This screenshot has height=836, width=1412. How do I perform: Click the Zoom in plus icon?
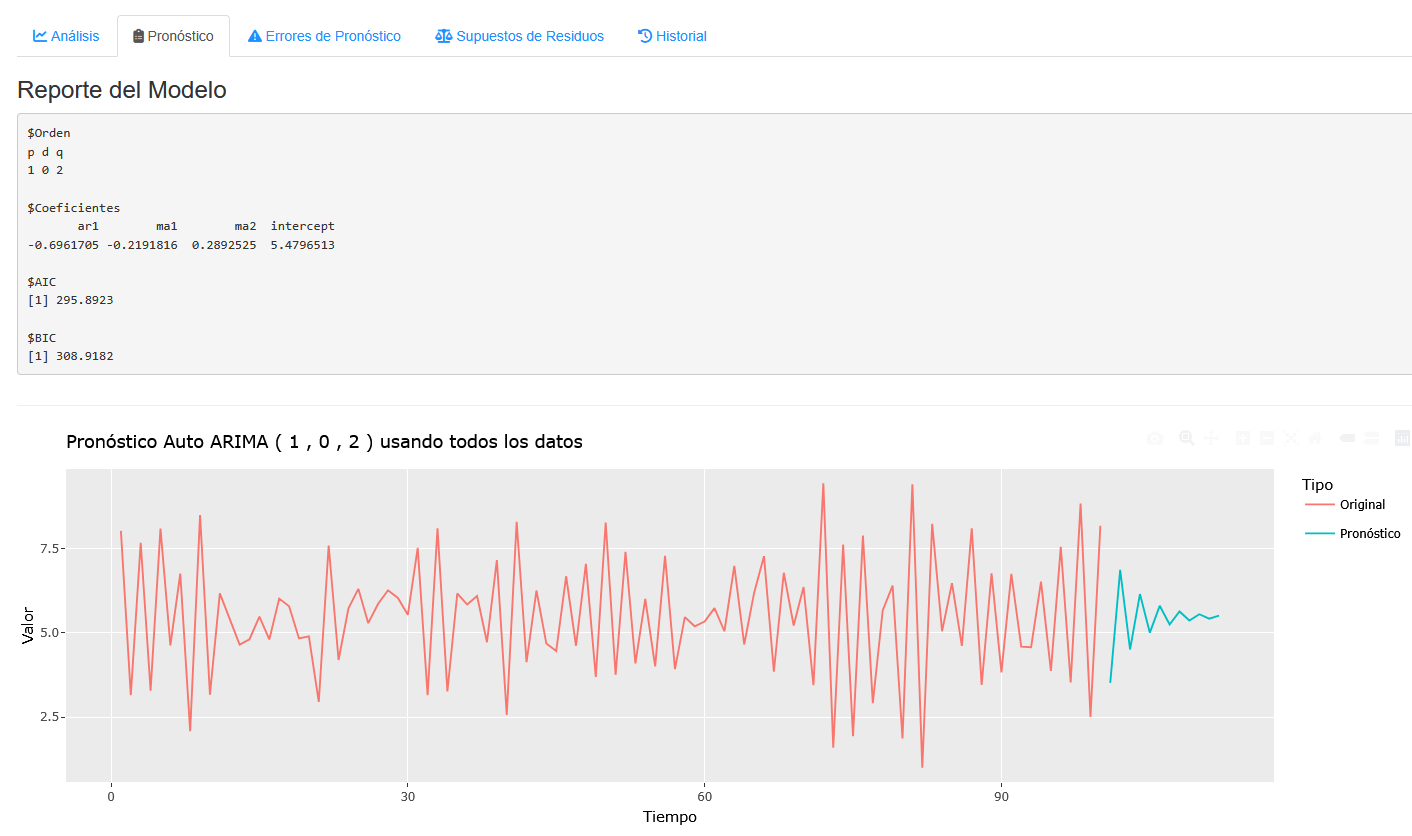coord(1243,438)
